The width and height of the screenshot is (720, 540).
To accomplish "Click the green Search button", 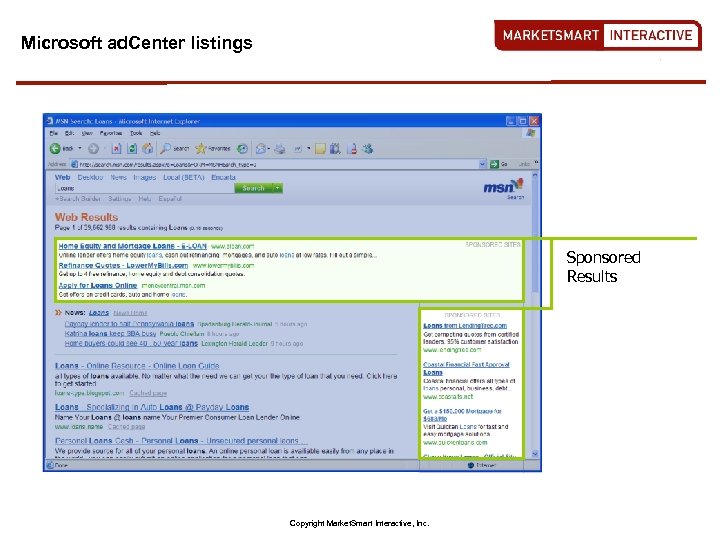I will [253, 188].
